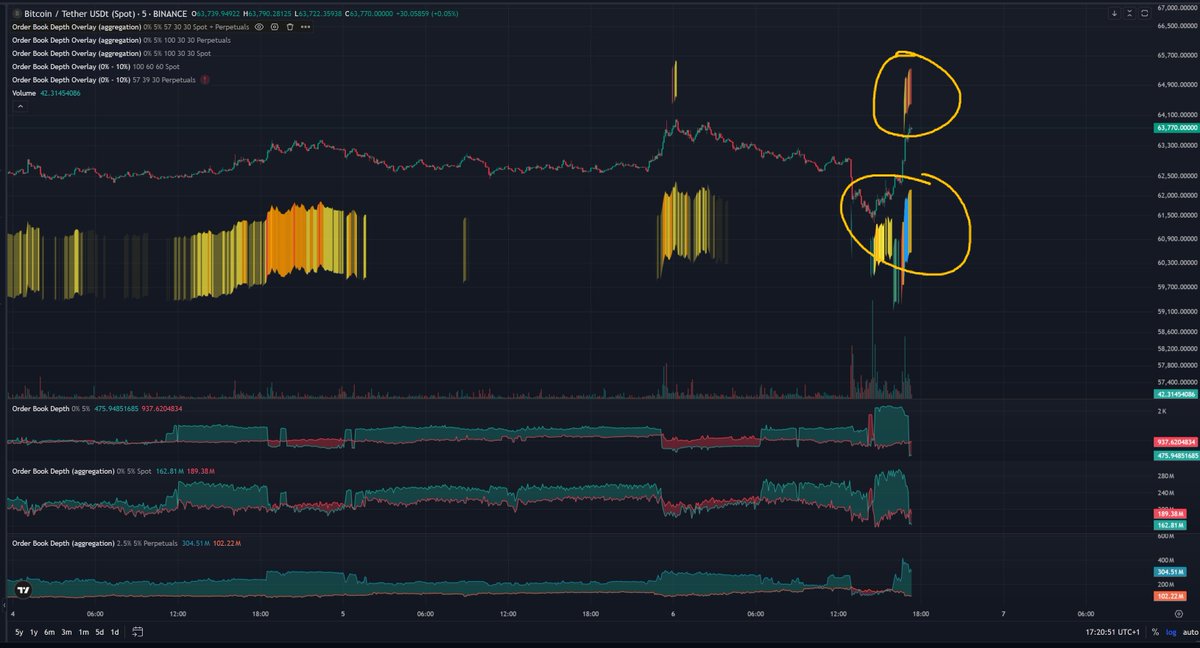Hide the first Order Book Depth Overlay indicator

[259, 27]
